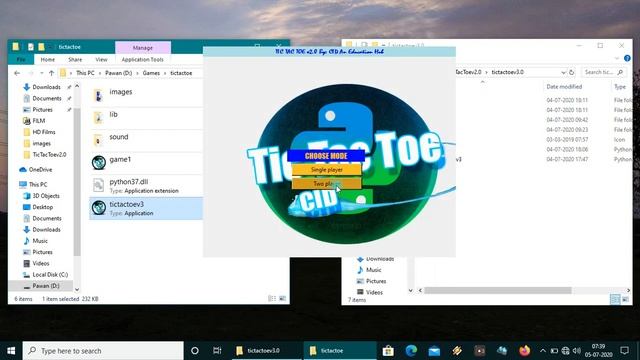Select OneDrive in navigation pane
The image size is (640, 360).
point(40,169)
